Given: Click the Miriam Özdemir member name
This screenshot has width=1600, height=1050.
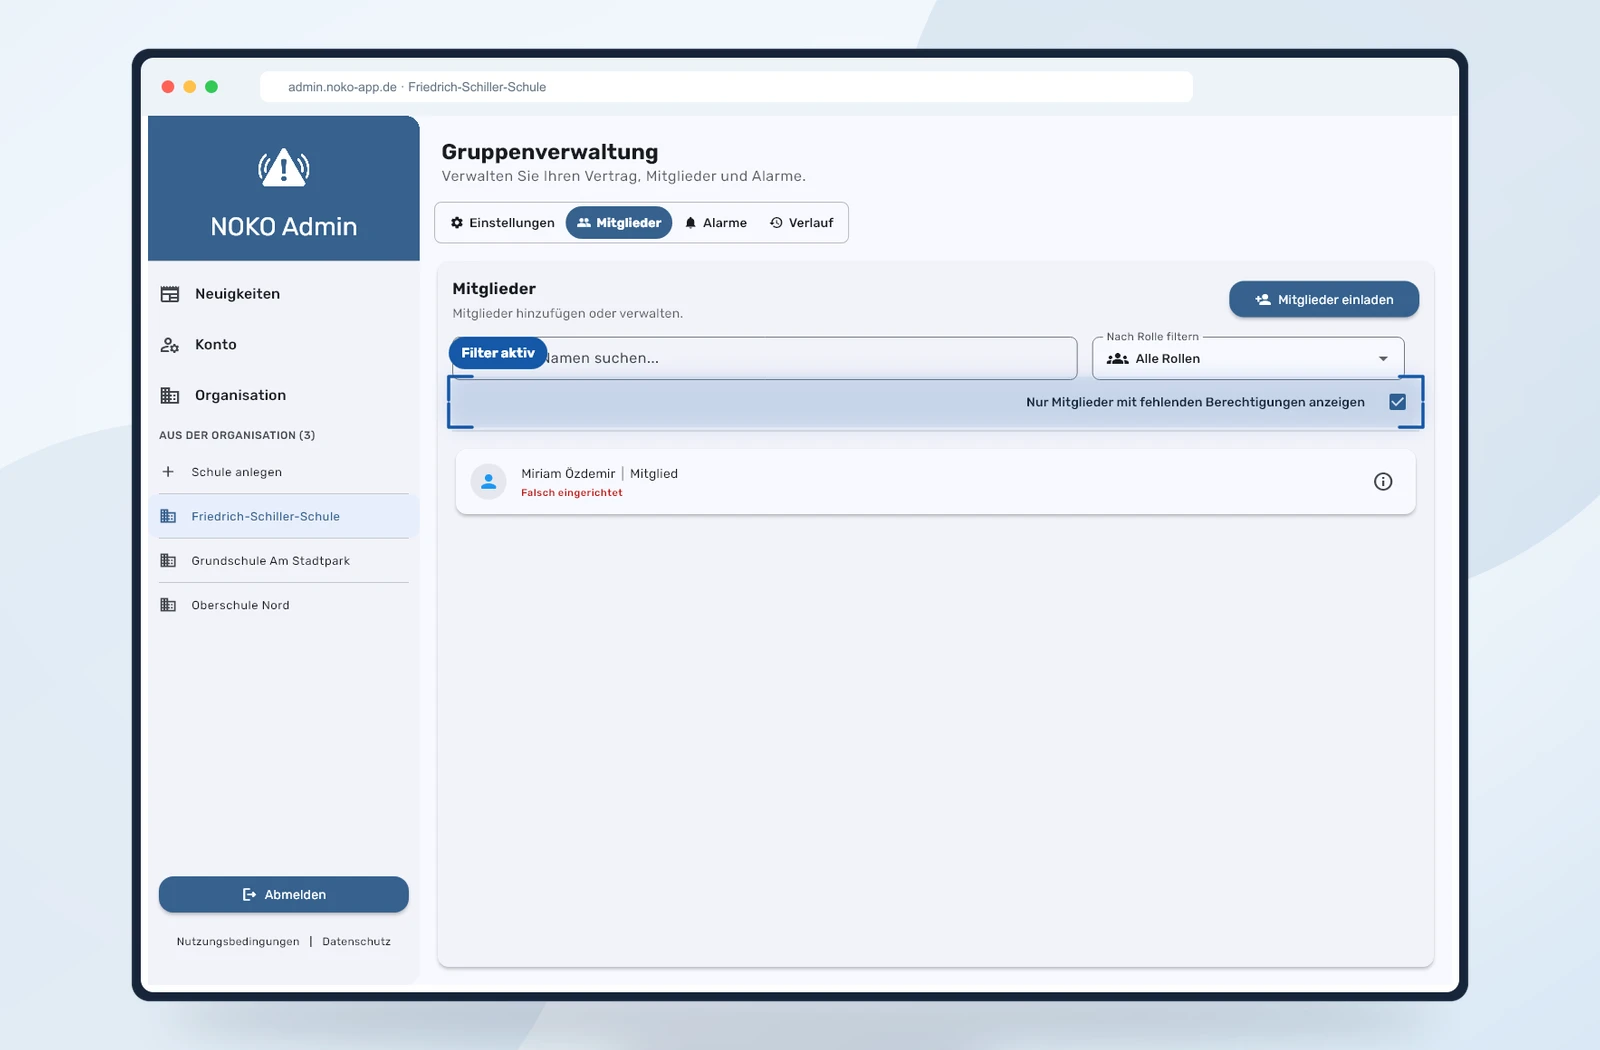Looking at the screenshot, I should pyautogui.click(x=568, y=474).
